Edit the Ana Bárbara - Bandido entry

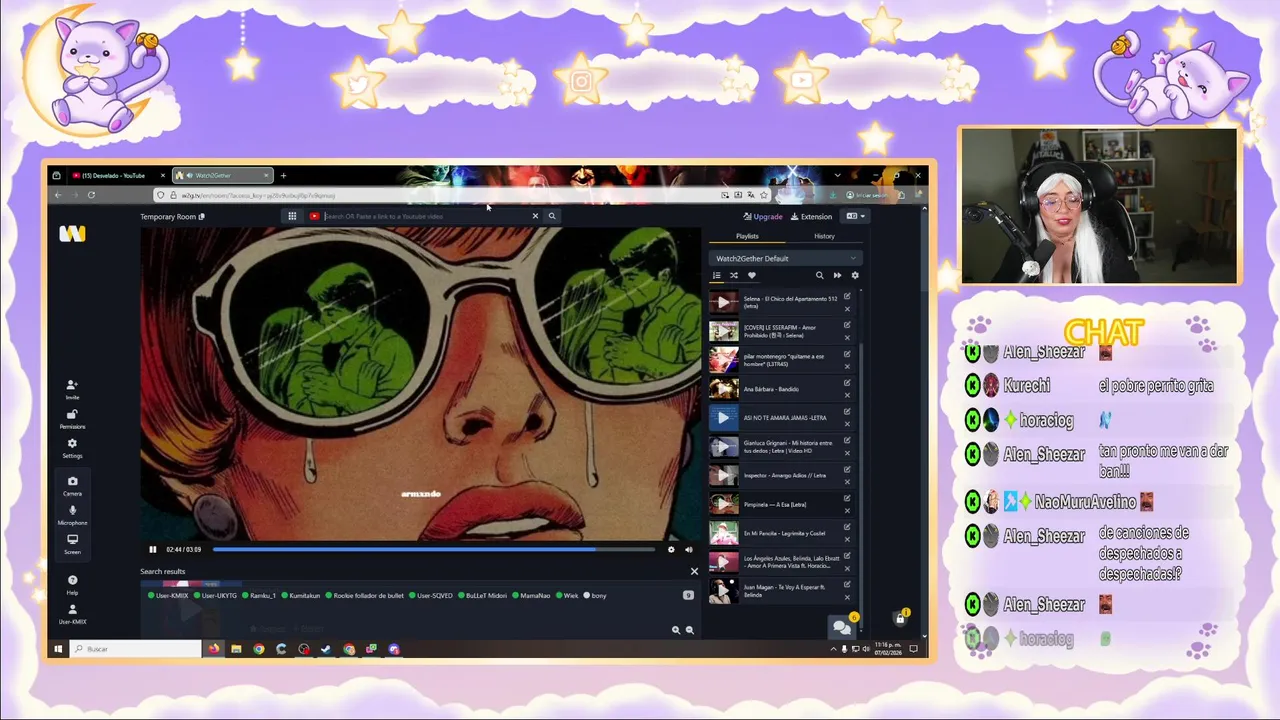(847, 383)
